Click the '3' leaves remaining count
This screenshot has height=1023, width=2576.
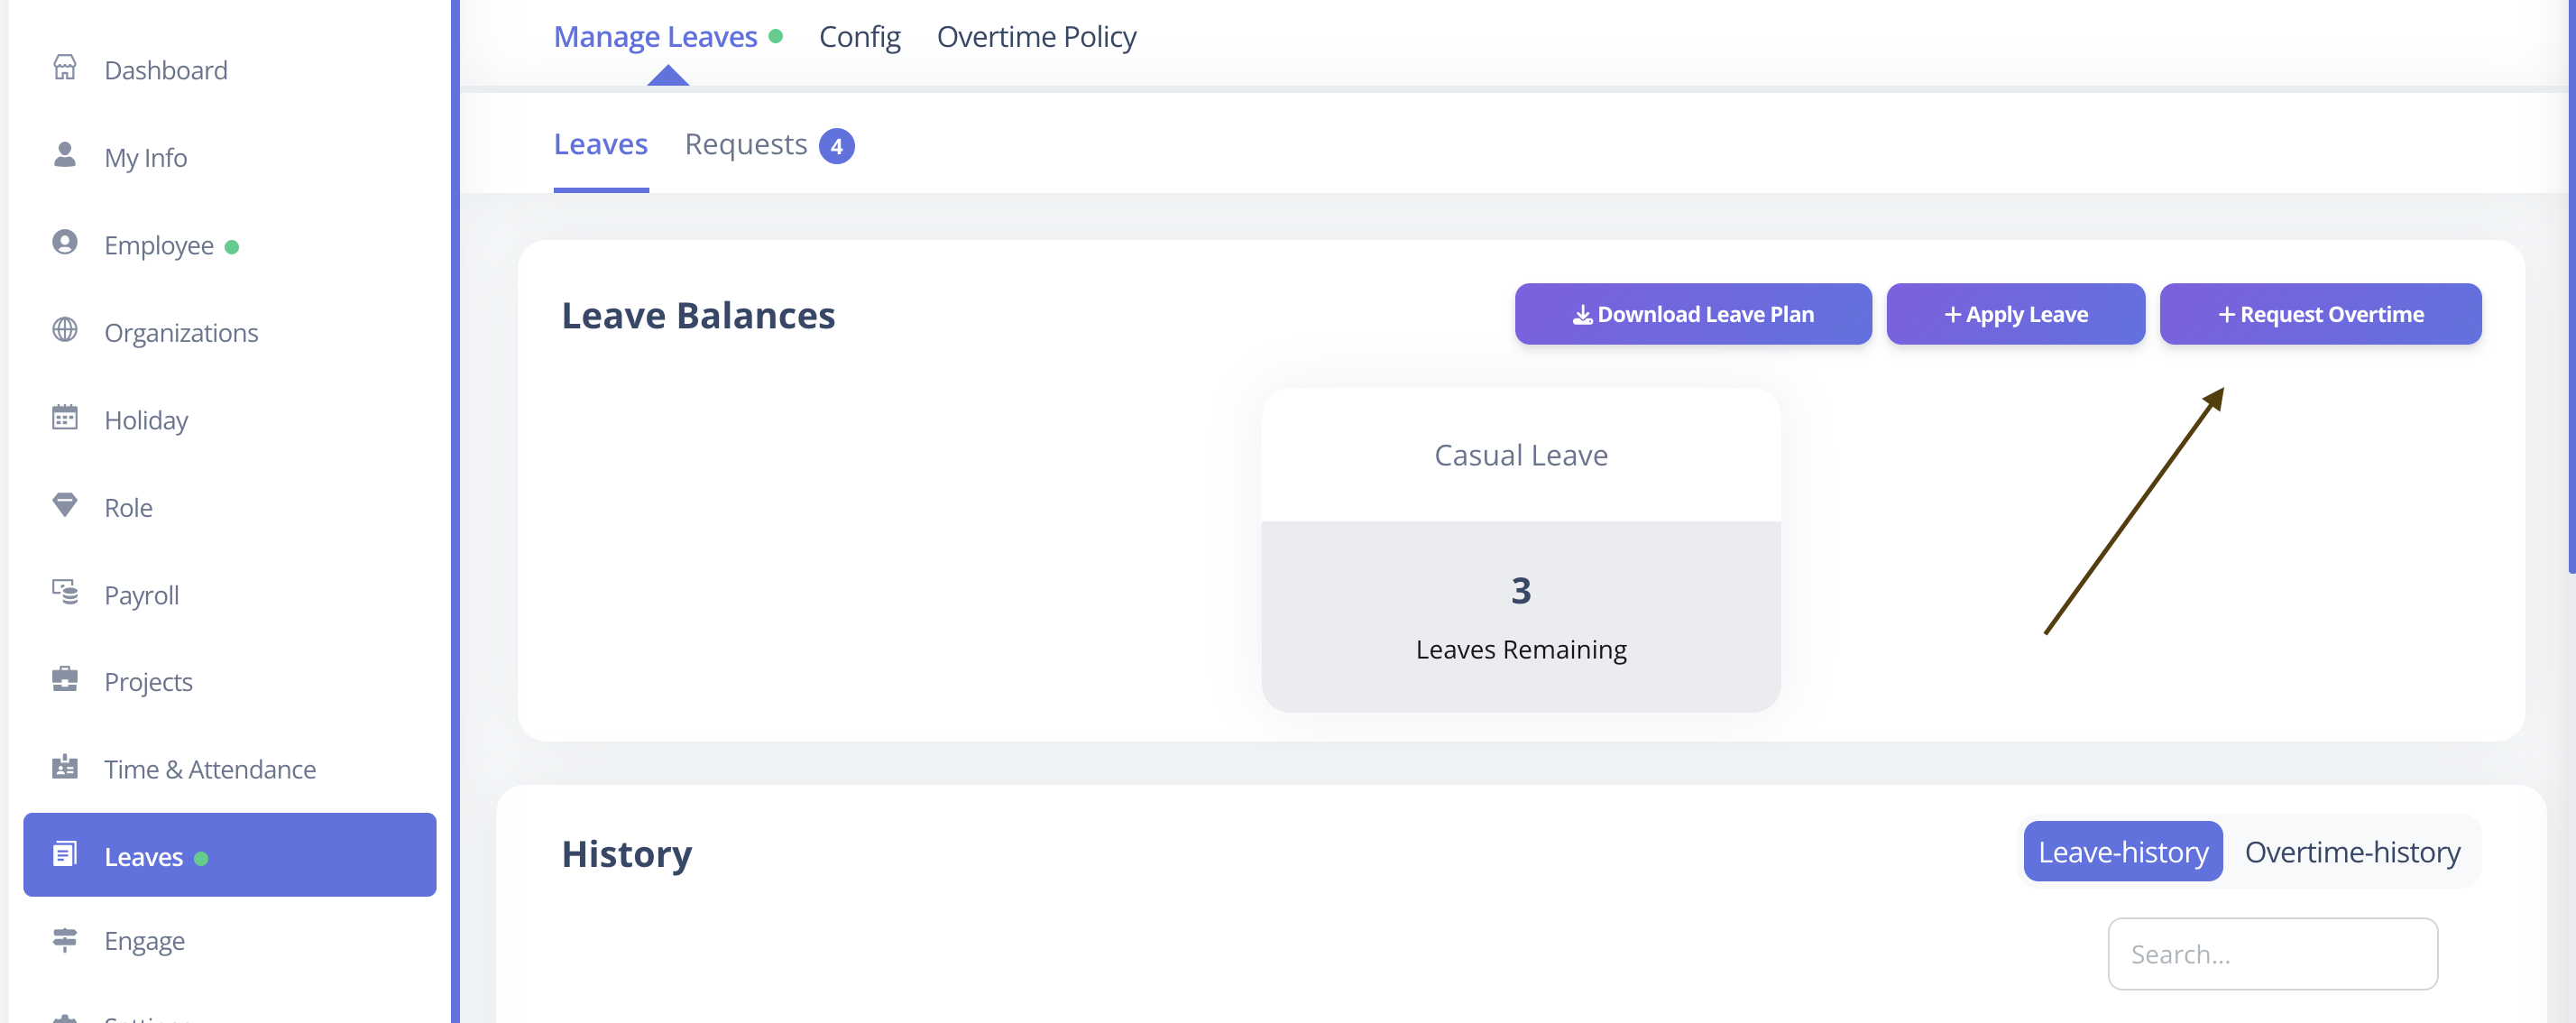coord(1521,591)
